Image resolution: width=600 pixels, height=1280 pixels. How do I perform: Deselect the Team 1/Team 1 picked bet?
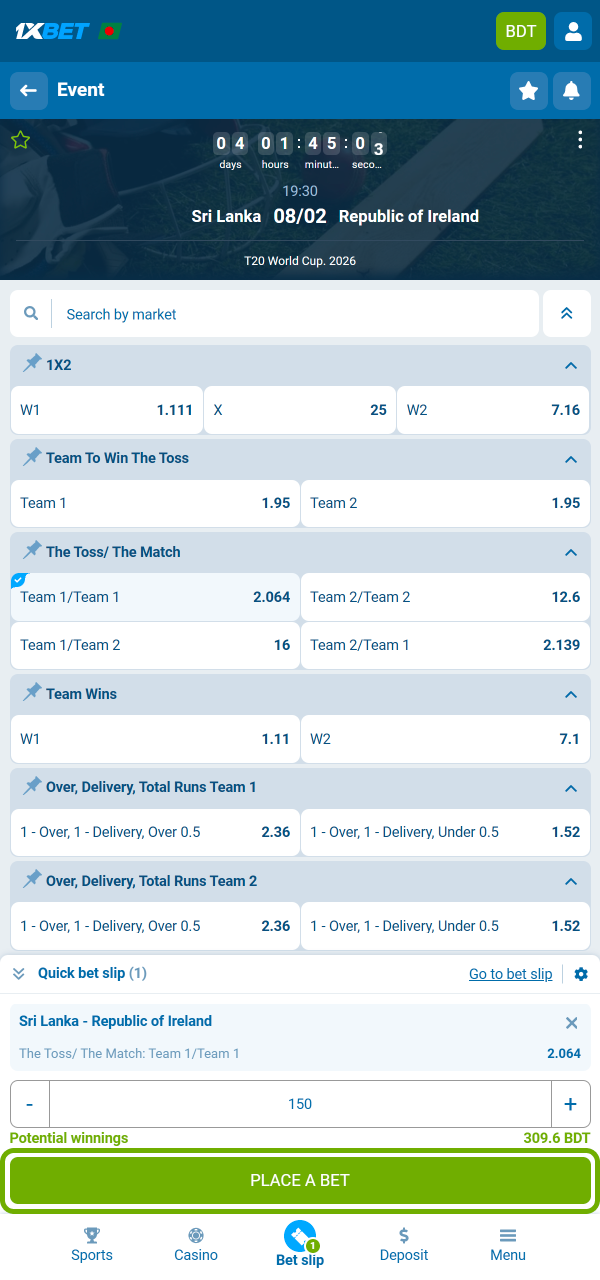155,598
